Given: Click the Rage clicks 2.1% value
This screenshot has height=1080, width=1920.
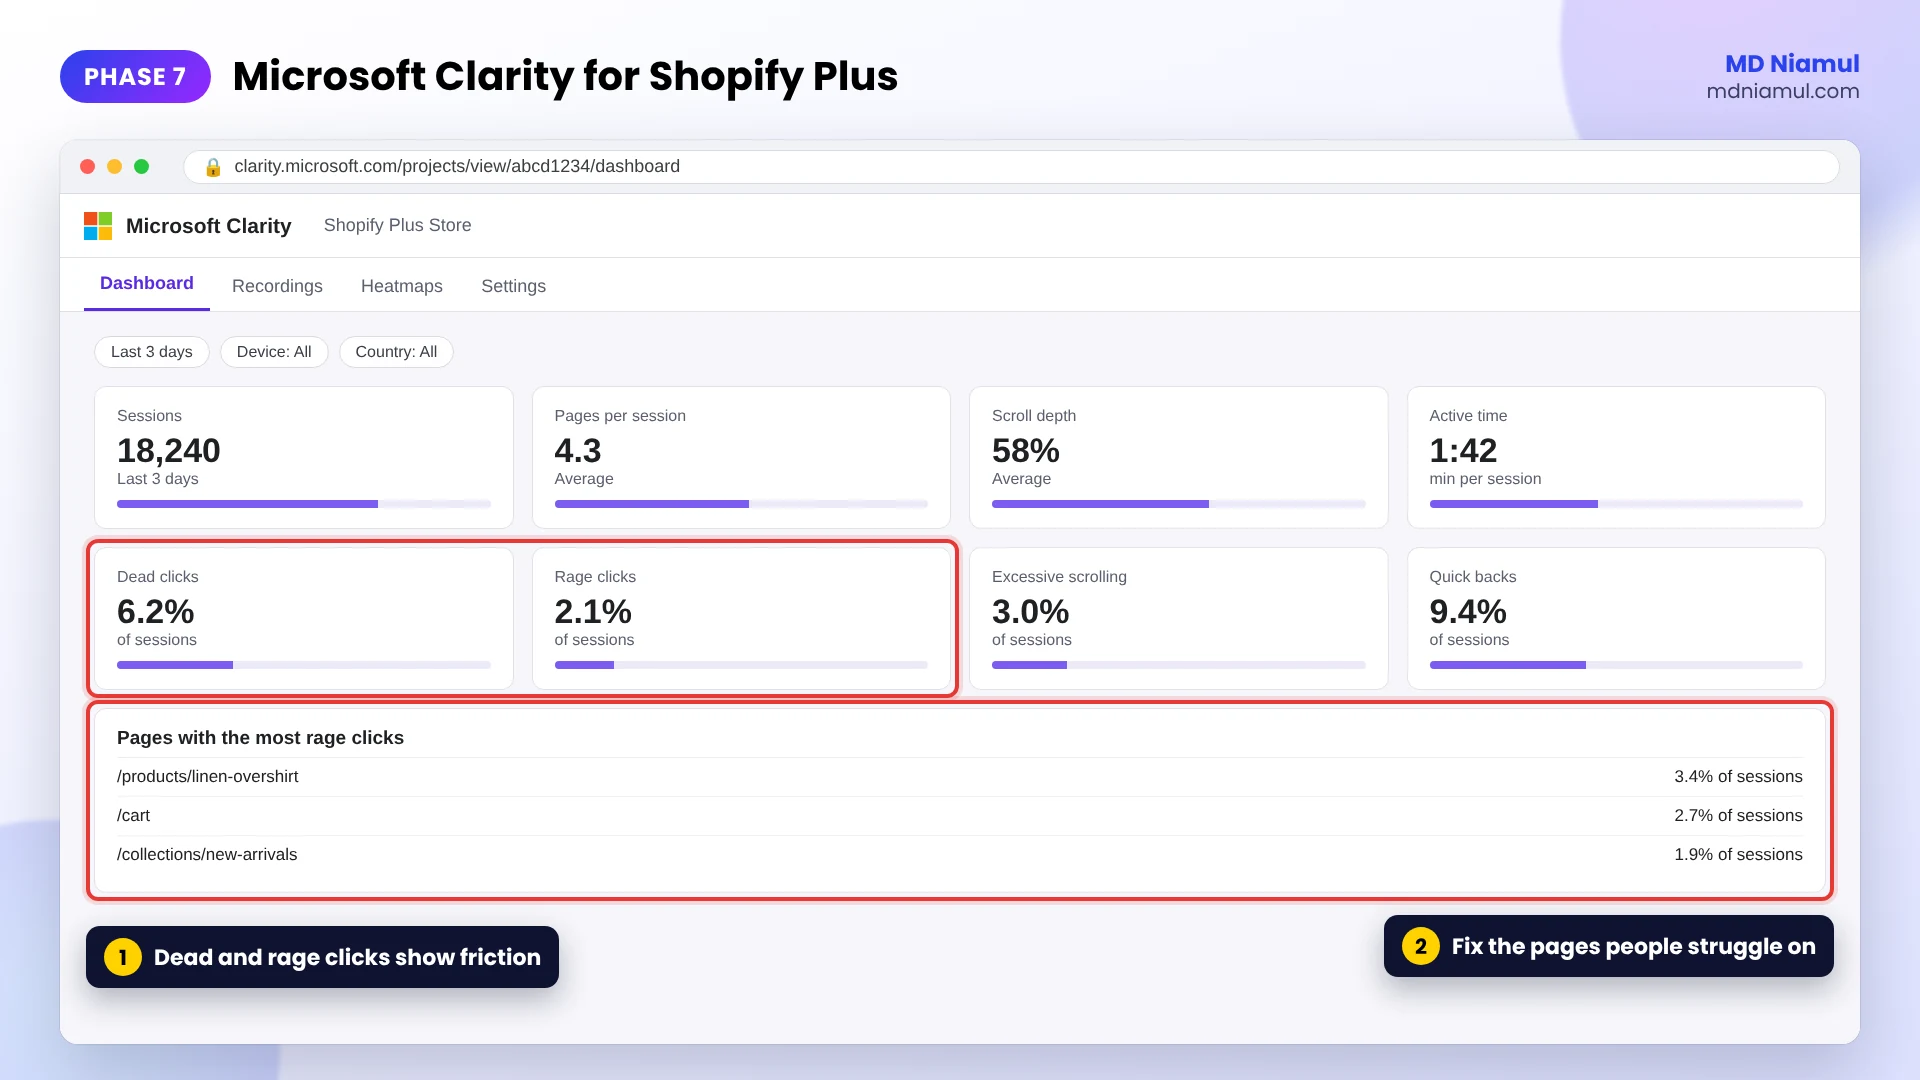Looking at the screenshot, I should pos(593,612).
